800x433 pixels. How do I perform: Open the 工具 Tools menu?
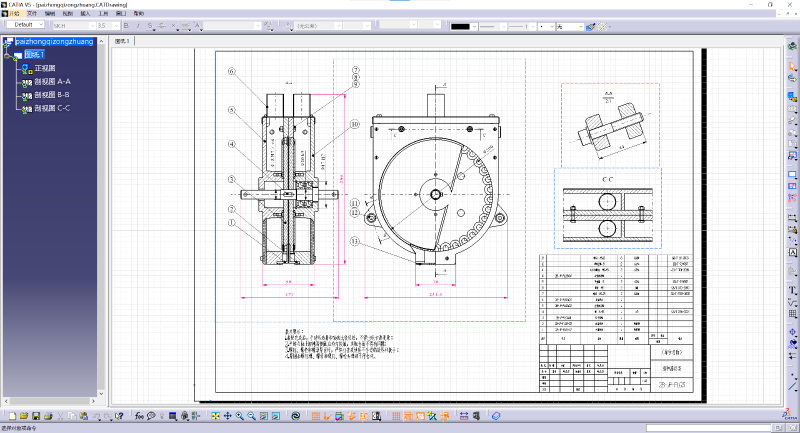(103, 14)
